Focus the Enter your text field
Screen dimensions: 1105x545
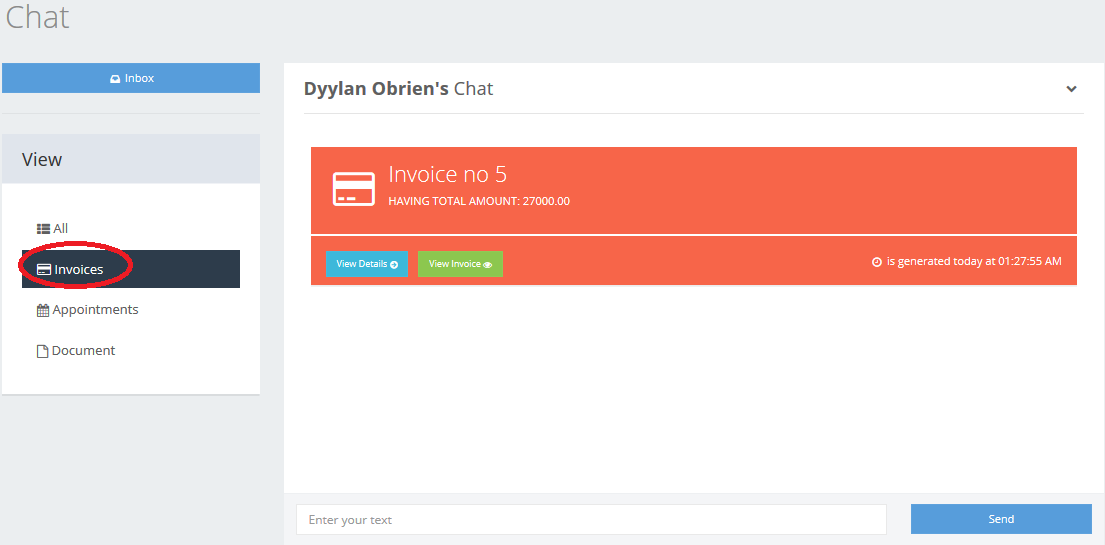591,520
